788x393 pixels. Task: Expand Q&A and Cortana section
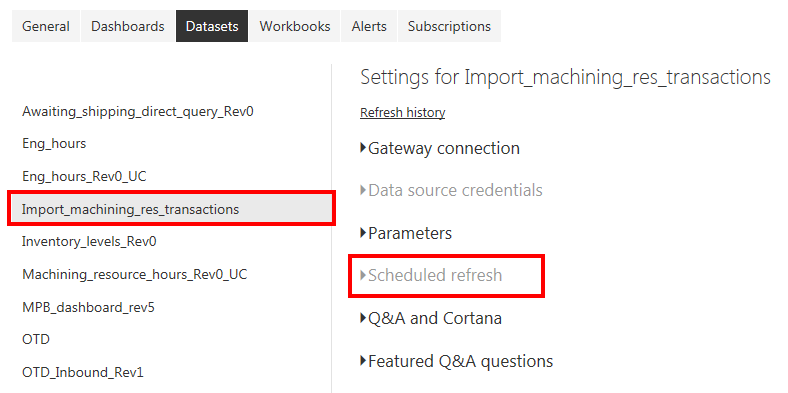(x=431, y=318)
